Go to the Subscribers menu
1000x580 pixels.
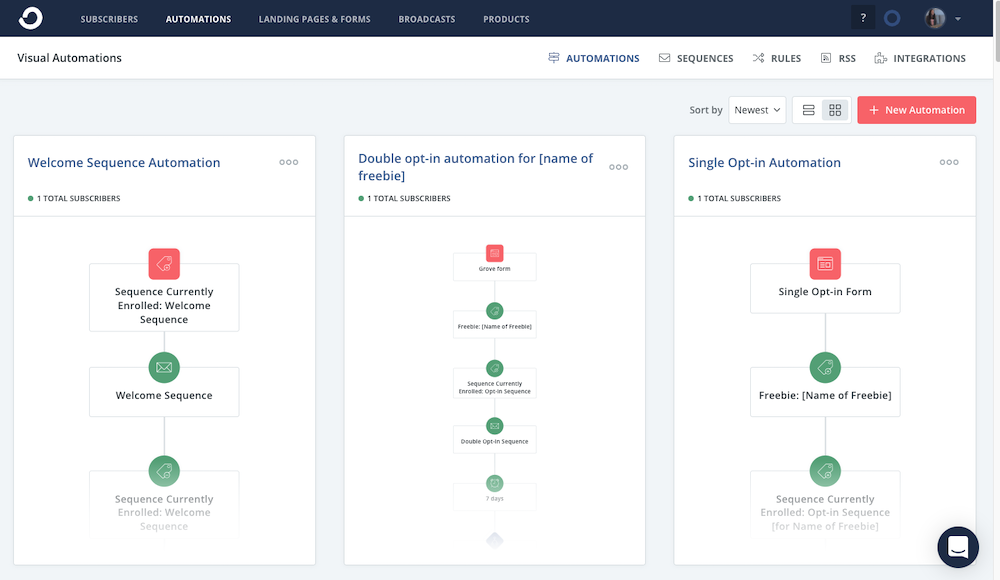109,19
